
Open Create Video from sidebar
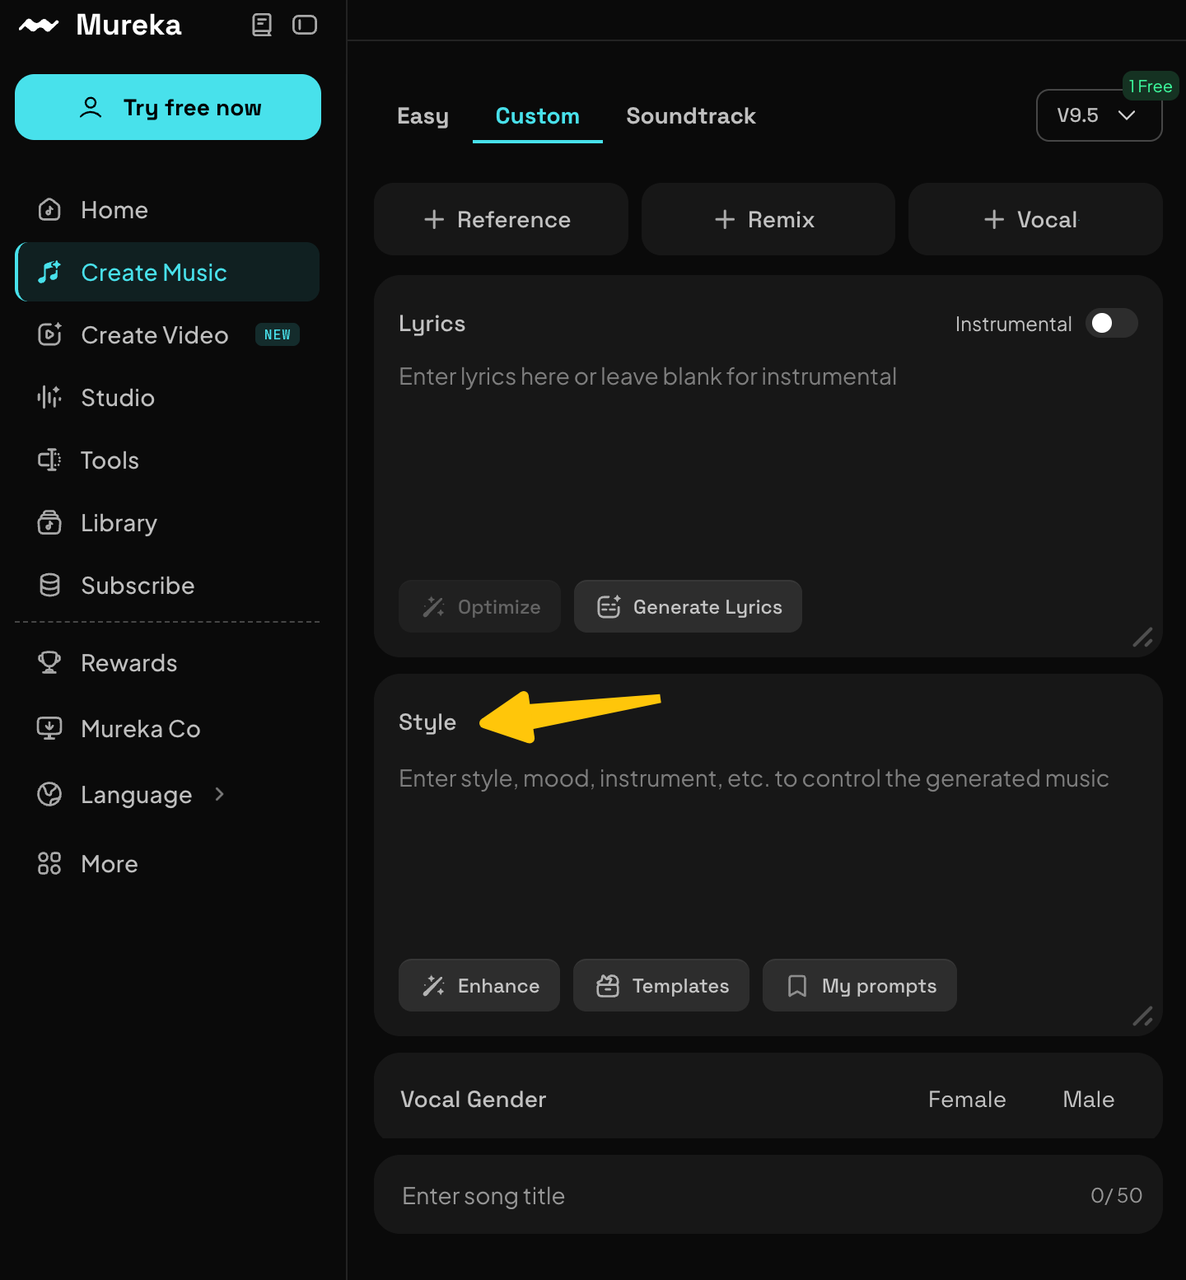pos(167,335)
